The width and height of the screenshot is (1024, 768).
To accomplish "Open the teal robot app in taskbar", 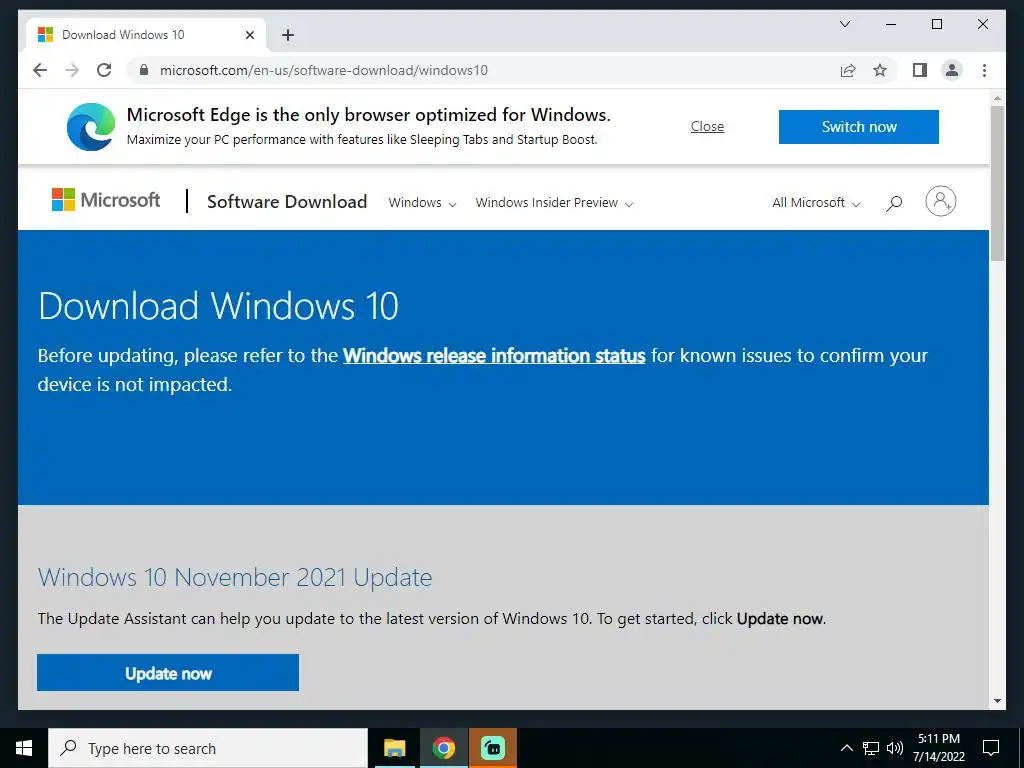I will [492, 748].
